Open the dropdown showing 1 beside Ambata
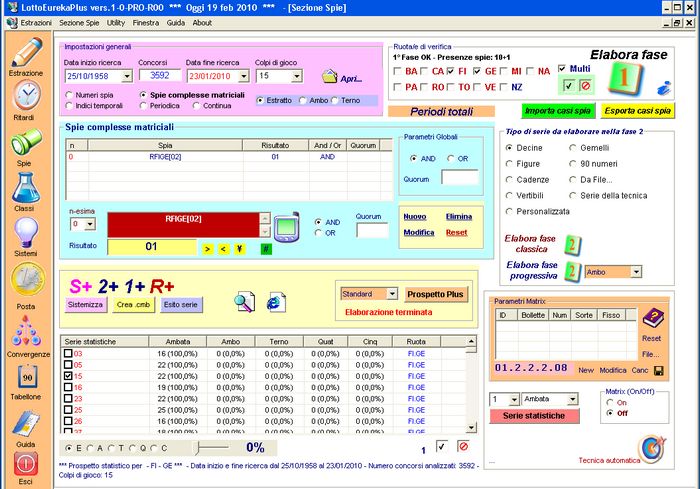 (514, 399)
